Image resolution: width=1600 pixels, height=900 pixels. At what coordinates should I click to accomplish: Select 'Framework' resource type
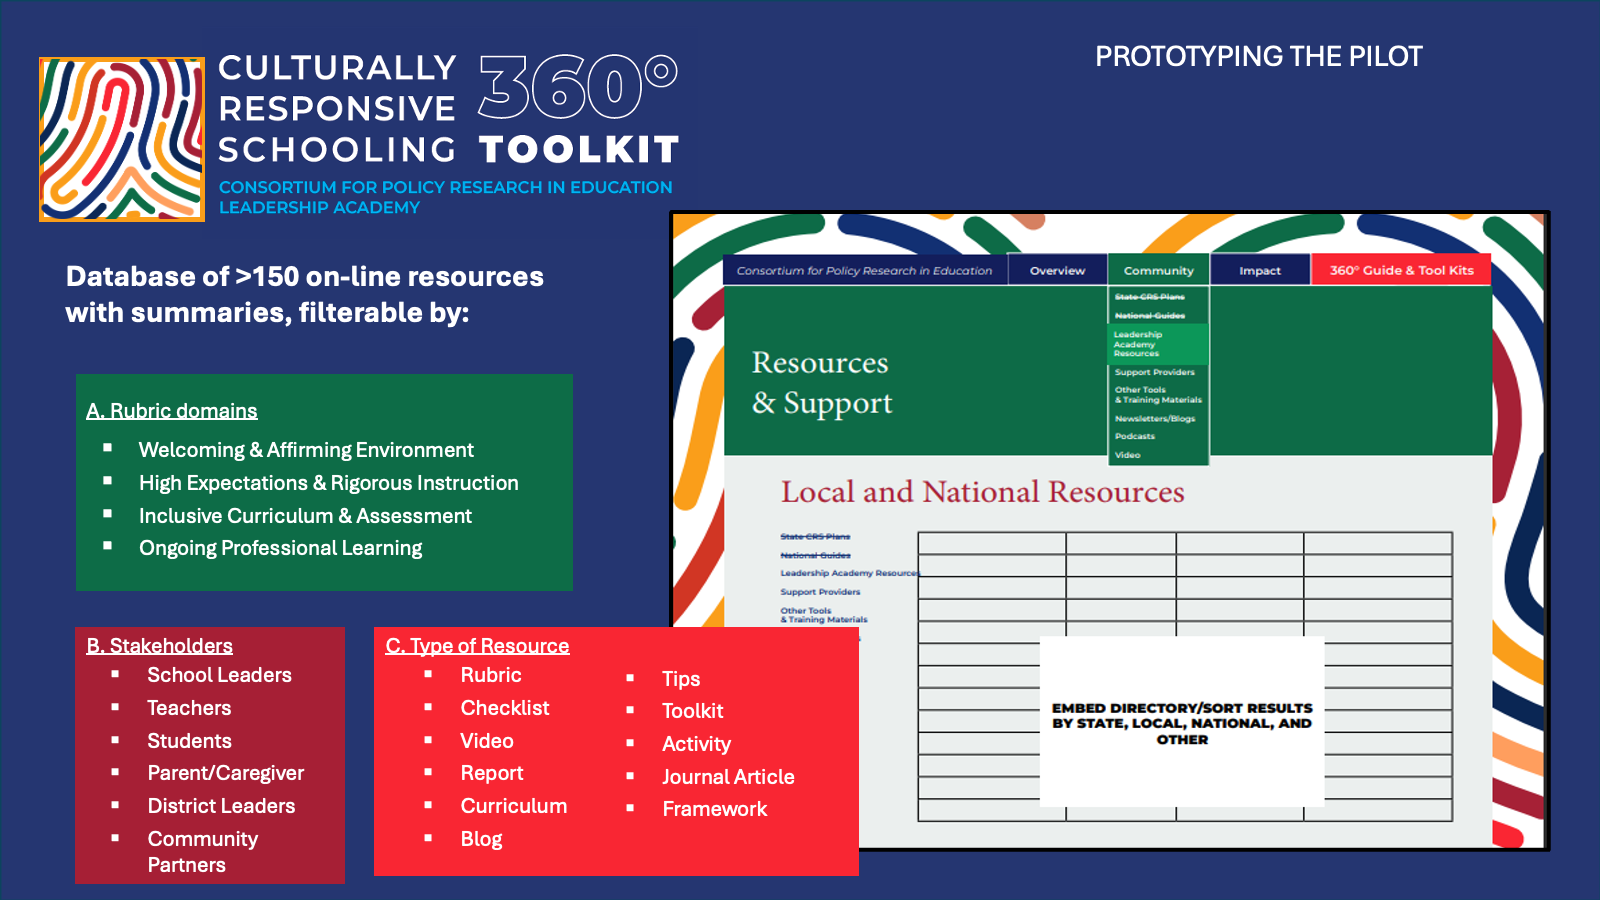click(x=714, y=809)
